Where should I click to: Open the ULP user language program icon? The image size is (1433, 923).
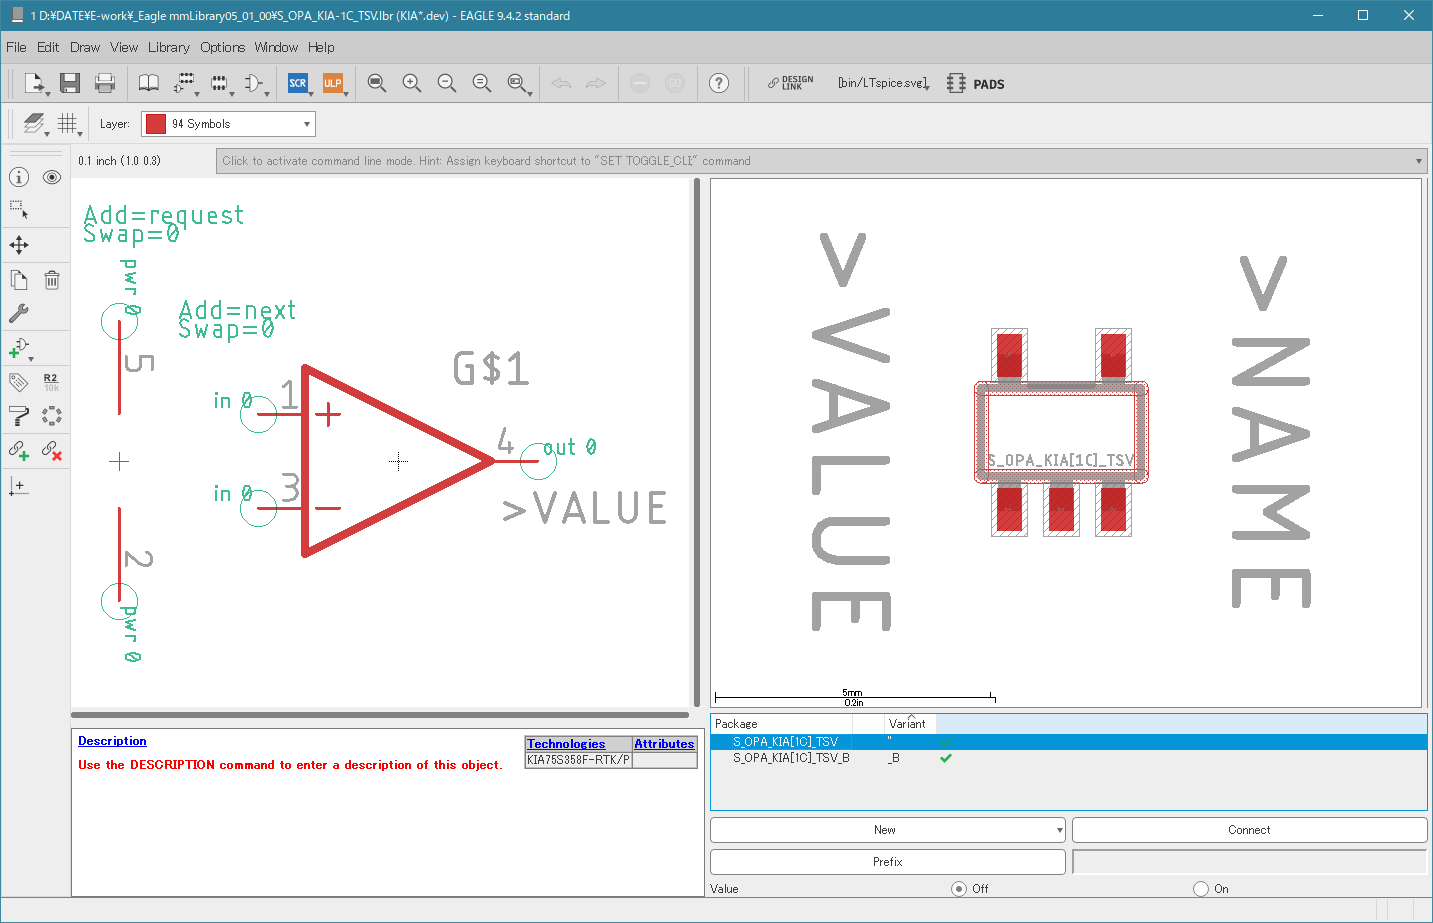click(x=332, y=83)
